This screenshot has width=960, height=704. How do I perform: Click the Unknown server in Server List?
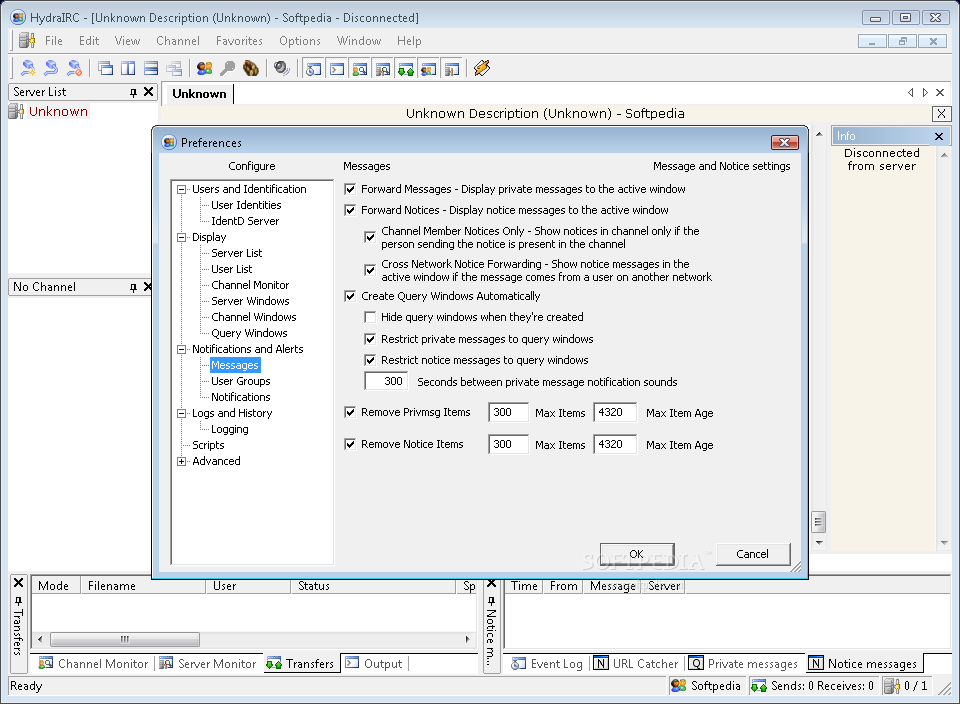[x=58, y=111]
